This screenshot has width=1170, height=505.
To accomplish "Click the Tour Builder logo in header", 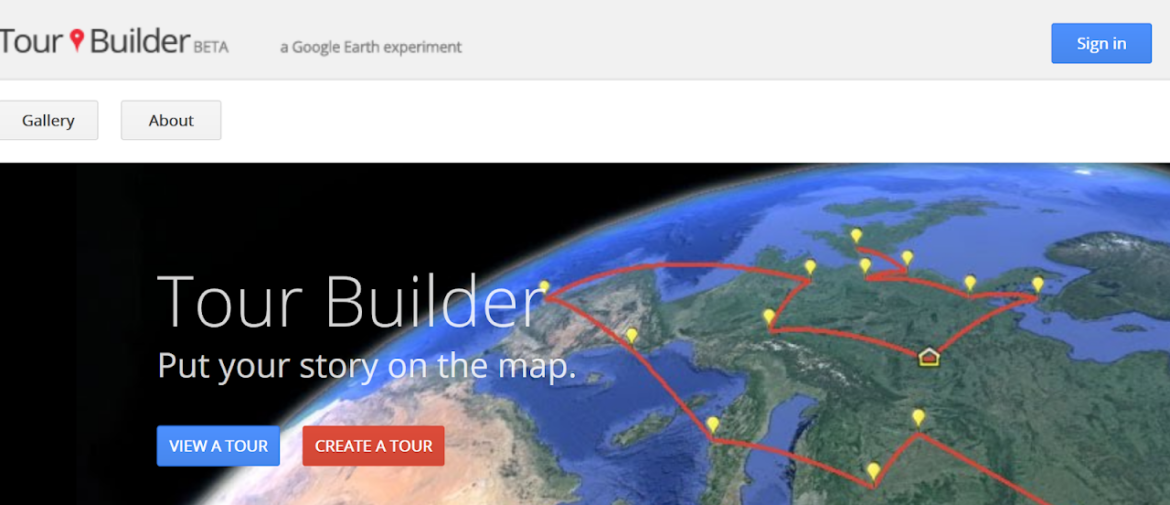I will coord(113,42).
